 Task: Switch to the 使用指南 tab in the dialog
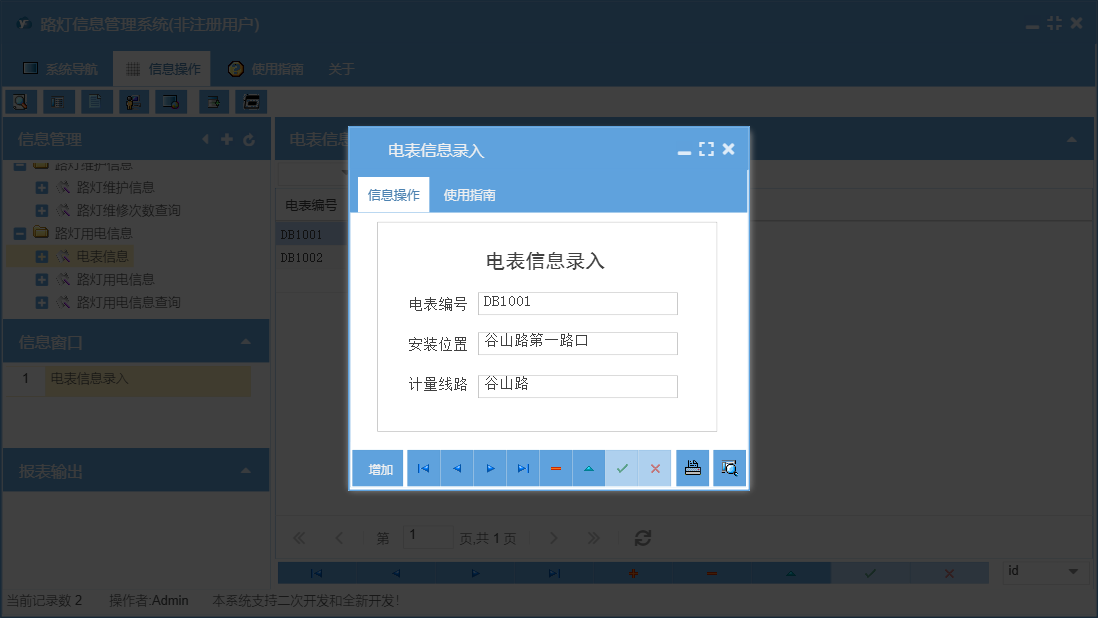pos(469,195)
